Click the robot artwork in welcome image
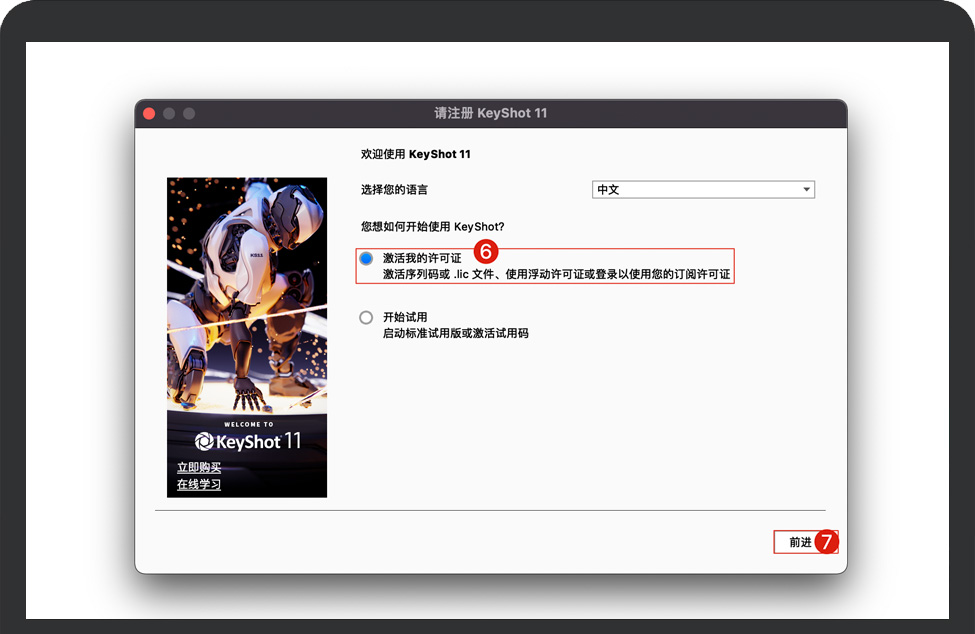The height and width of the screenshot is (634, 975). [250, 290]
